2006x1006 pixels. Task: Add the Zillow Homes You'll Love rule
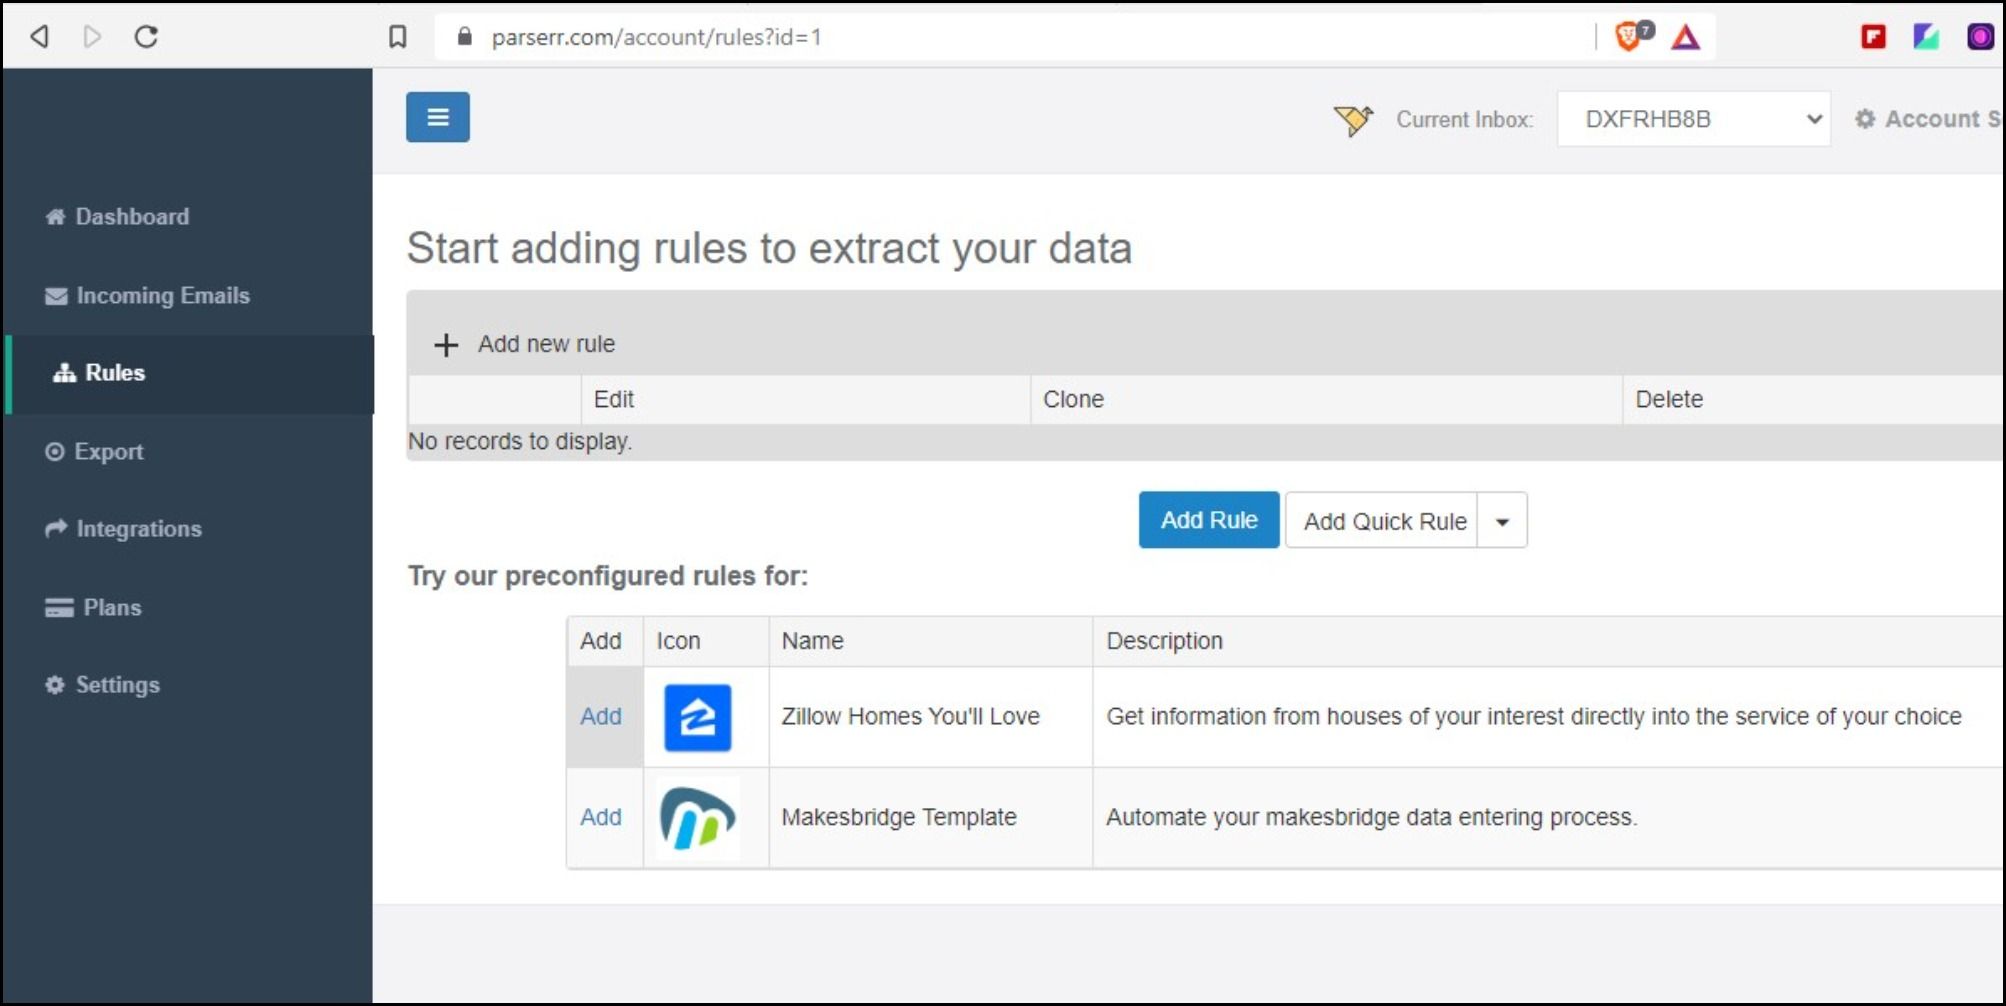(x=600, y=716)
